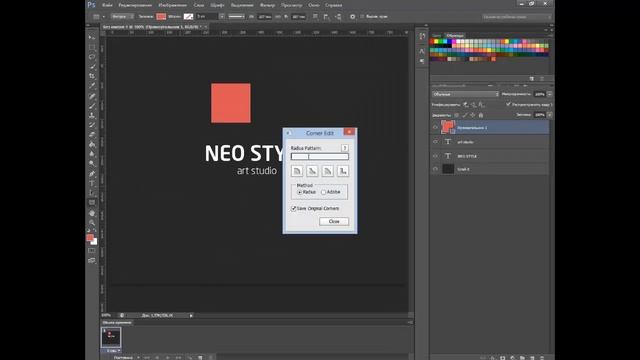The width and height of the screenshot is (640, 360).
Task: Click lock all icon in Layers panel
Action: (481, 115)
